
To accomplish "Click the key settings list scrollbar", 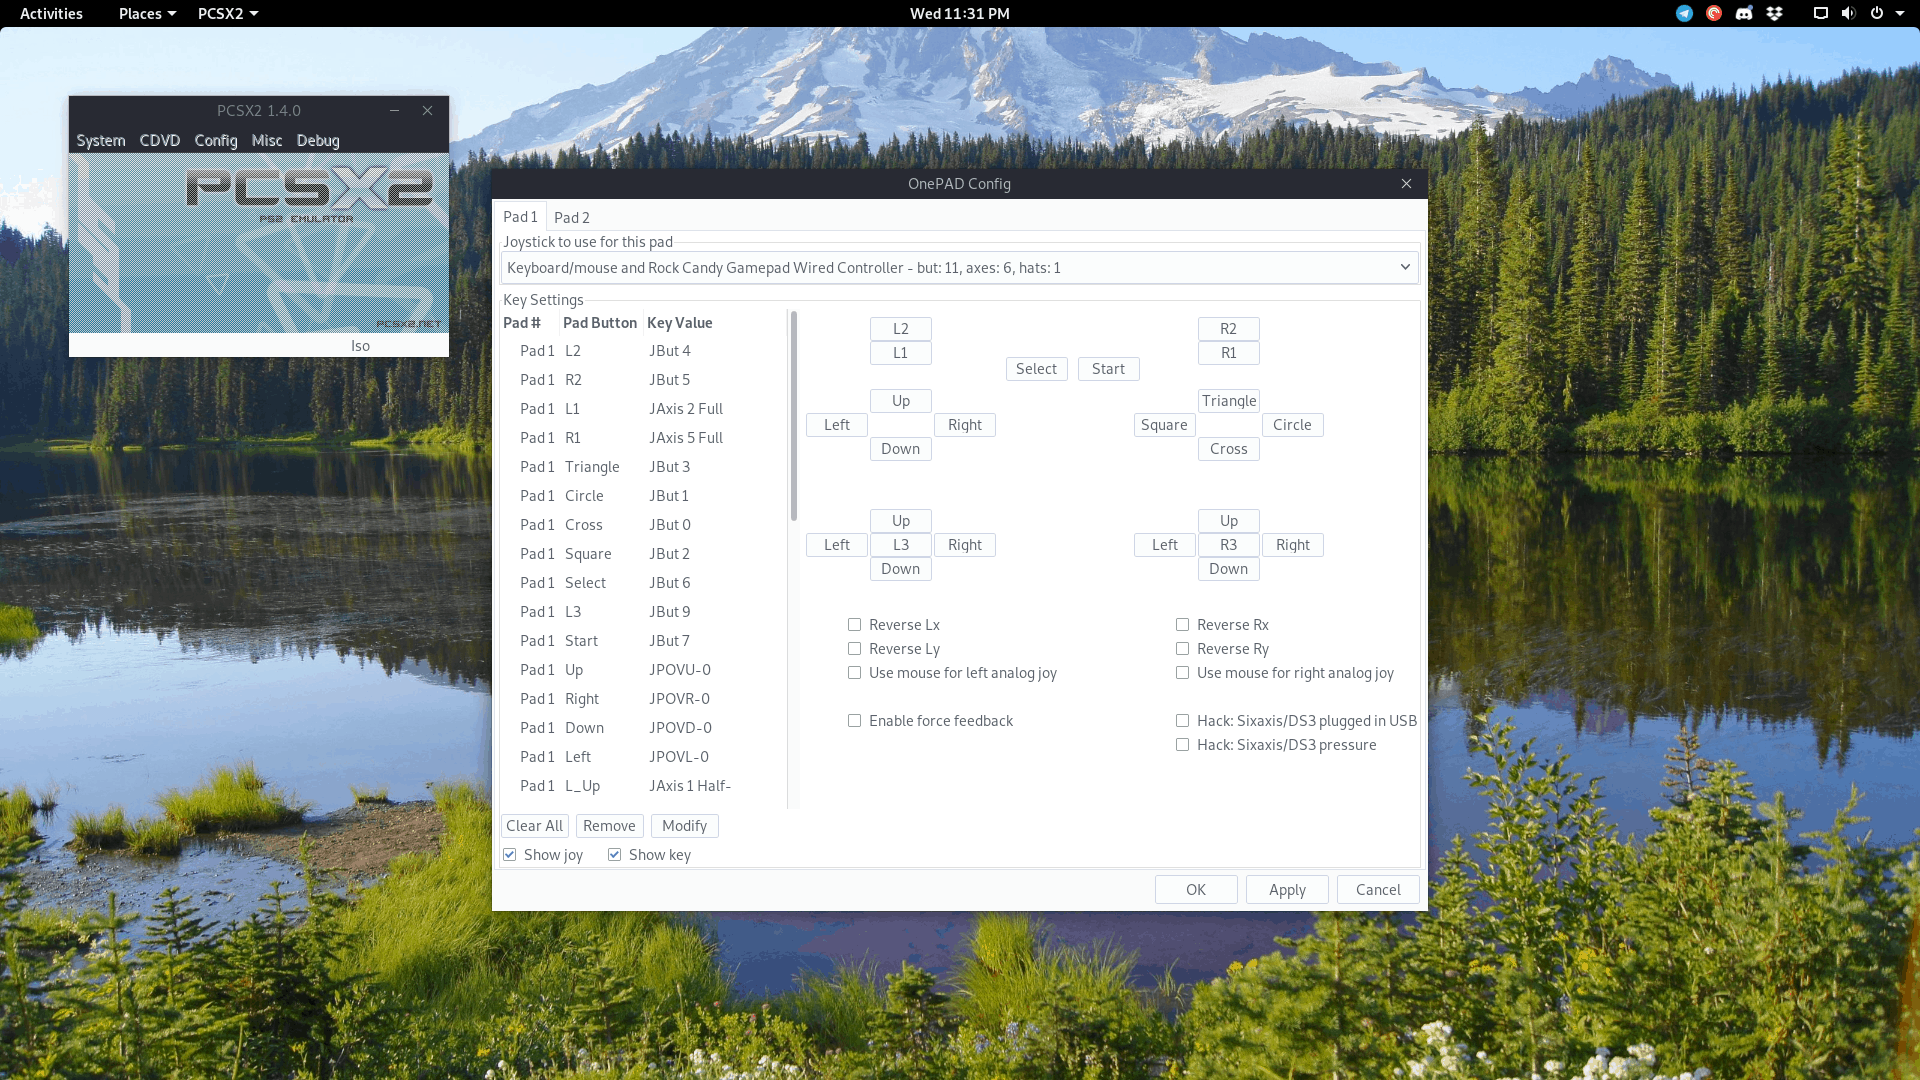I will 794,416.
